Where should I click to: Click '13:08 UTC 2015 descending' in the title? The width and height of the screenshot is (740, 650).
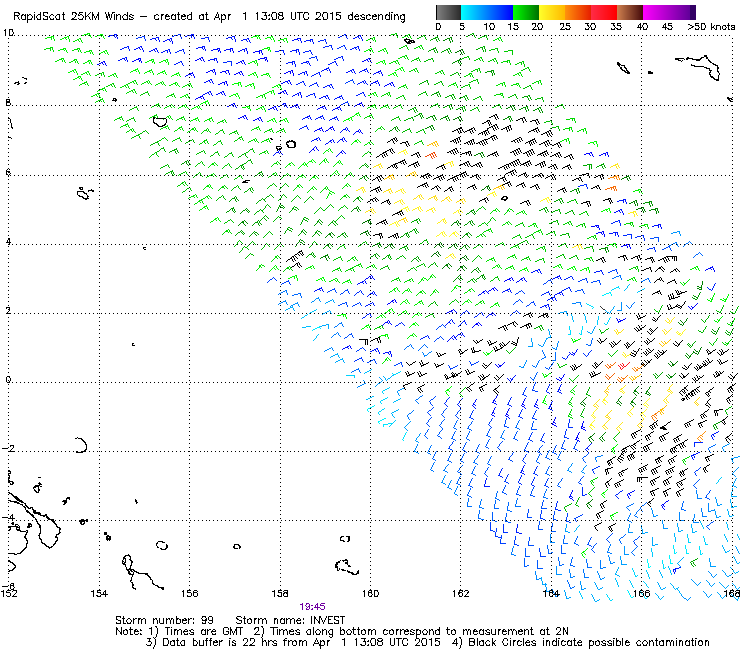point(330,17)
